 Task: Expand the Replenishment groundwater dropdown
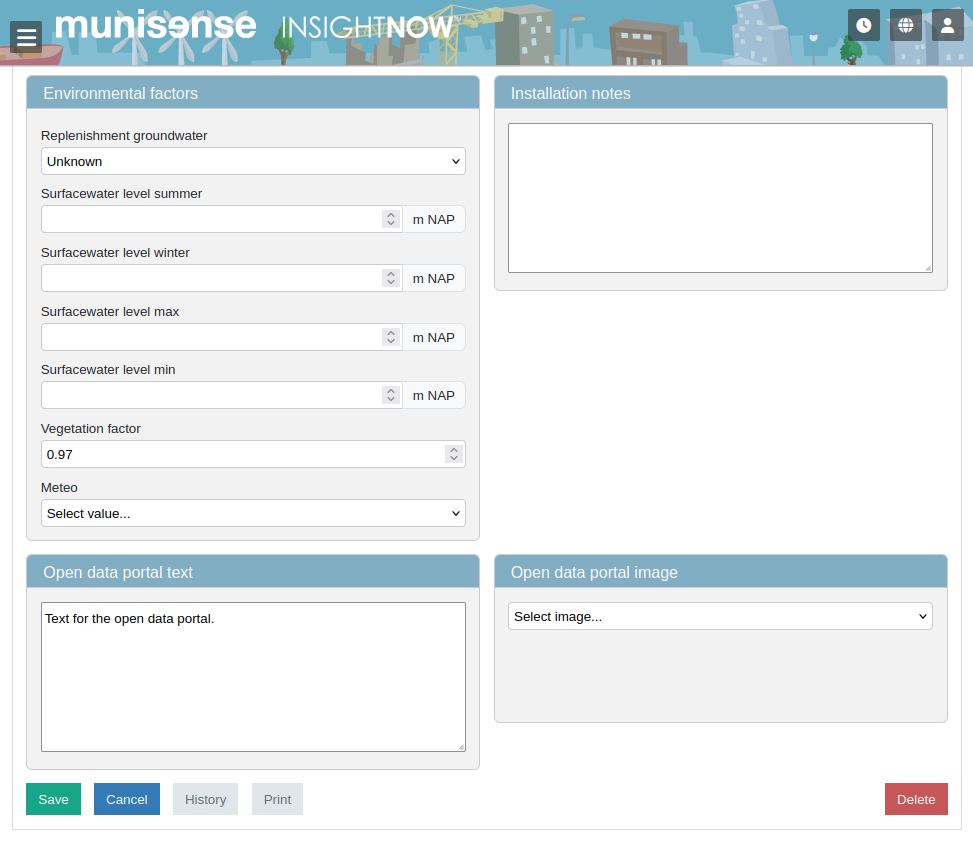pyautogui.click(x=253, y=161)
